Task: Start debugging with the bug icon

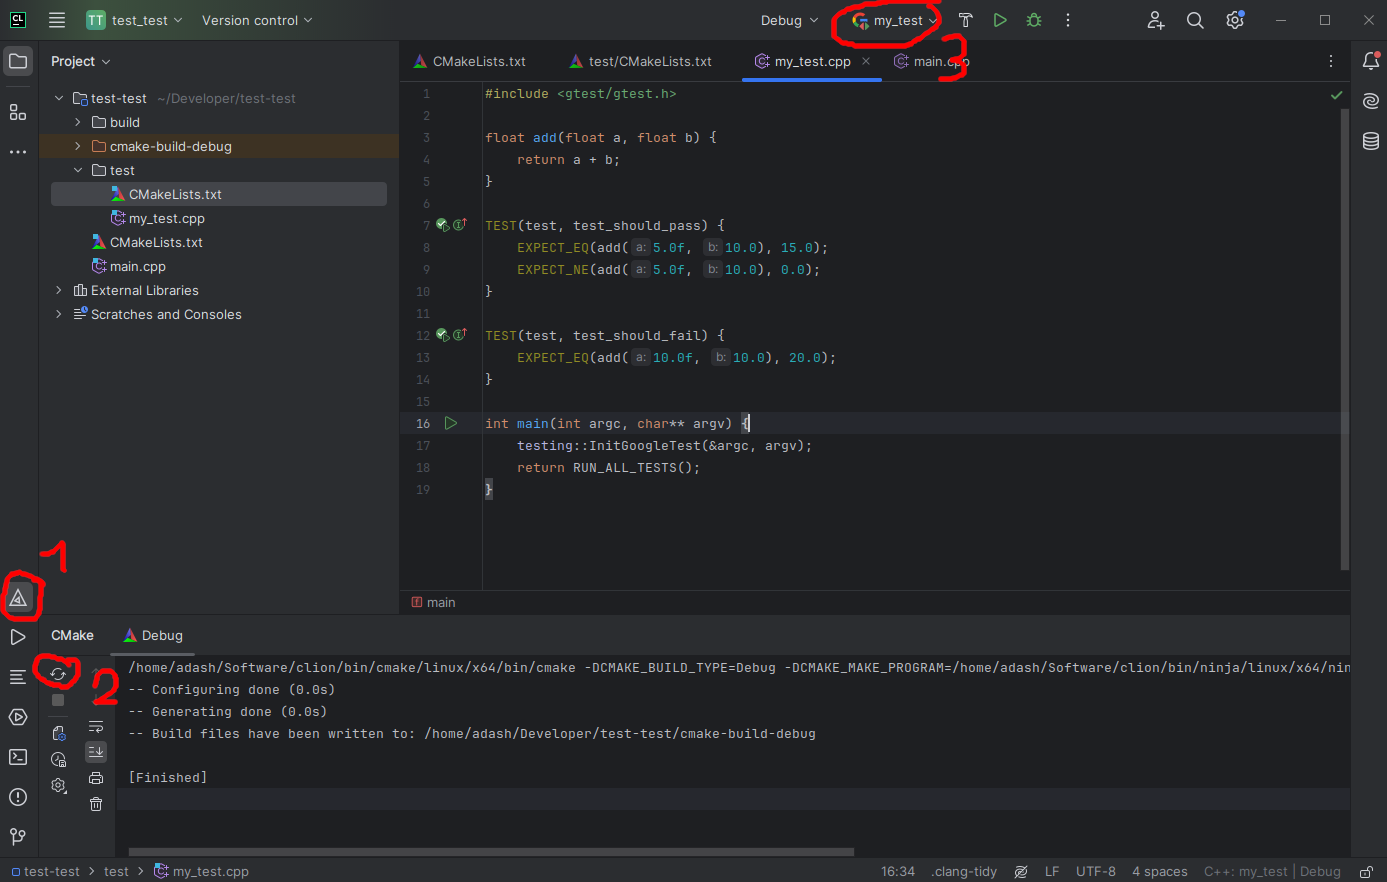Action: click(1034, 20)
